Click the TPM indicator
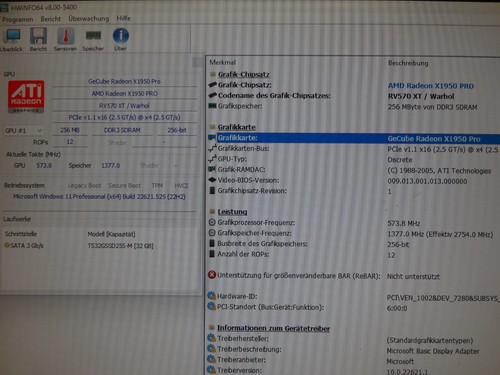This screenshot has width=500, height=375. click(x=157, y=186)
